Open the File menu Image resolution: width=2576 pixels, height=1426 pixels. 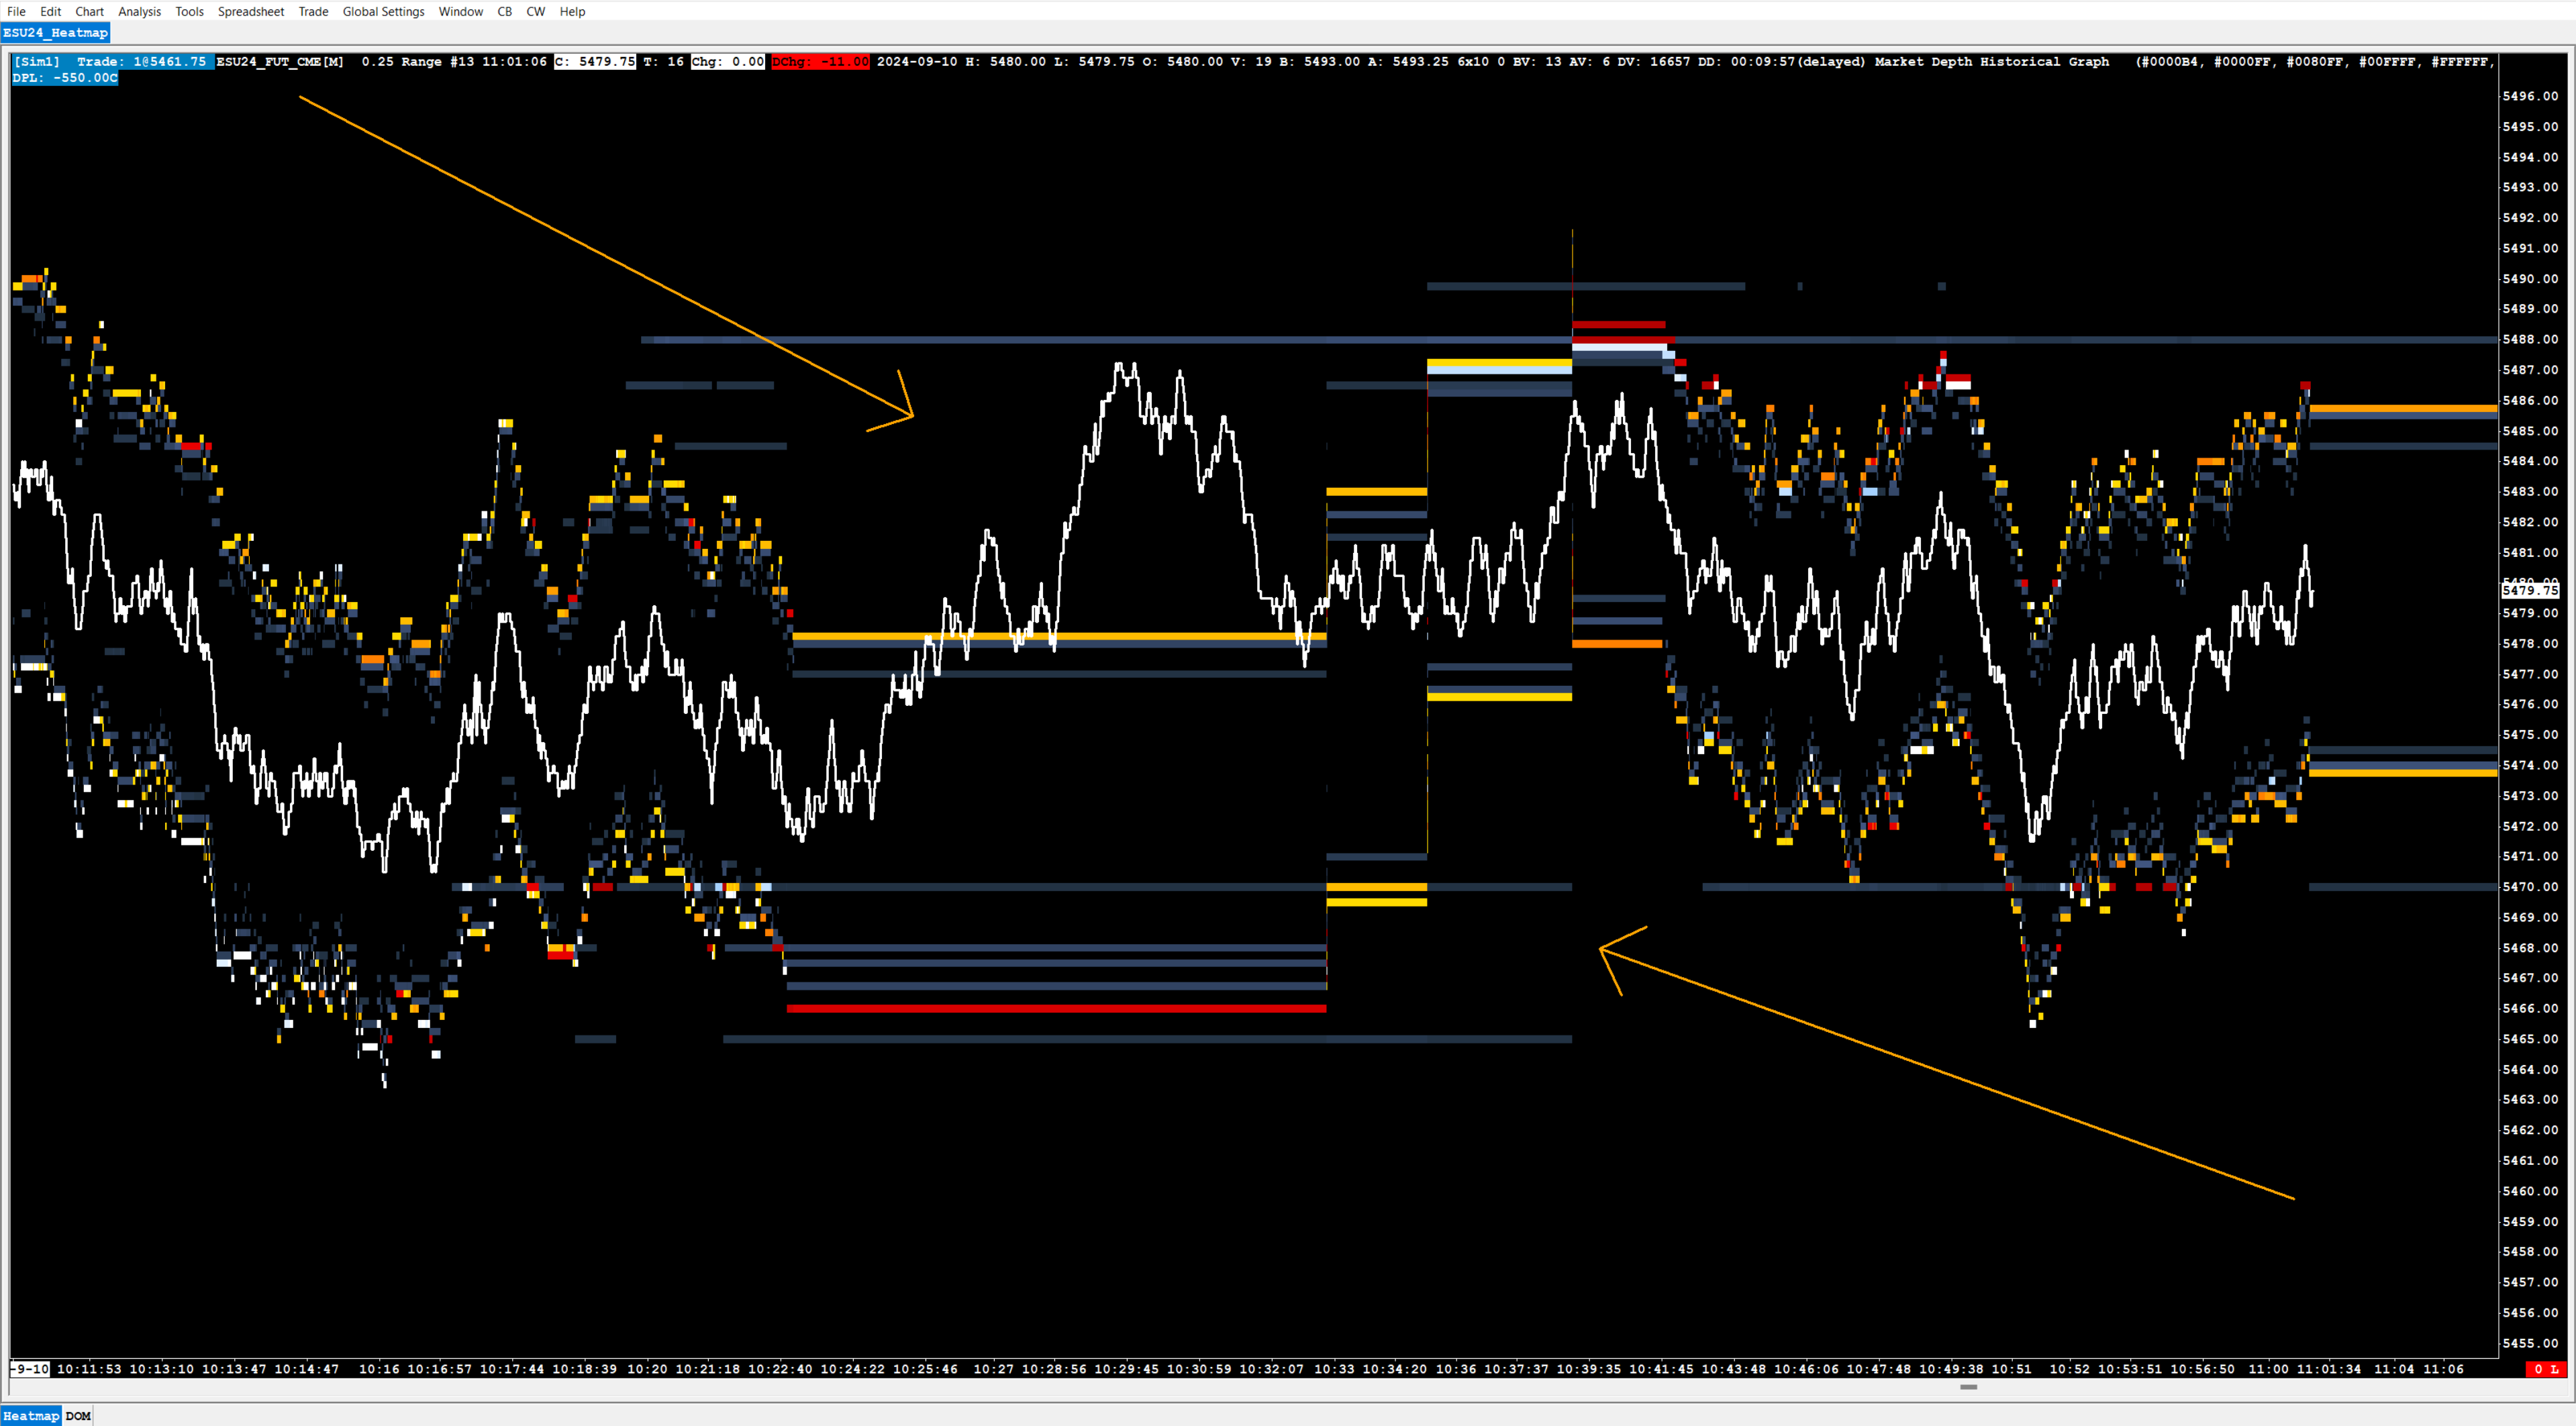(x=16, y=11)
